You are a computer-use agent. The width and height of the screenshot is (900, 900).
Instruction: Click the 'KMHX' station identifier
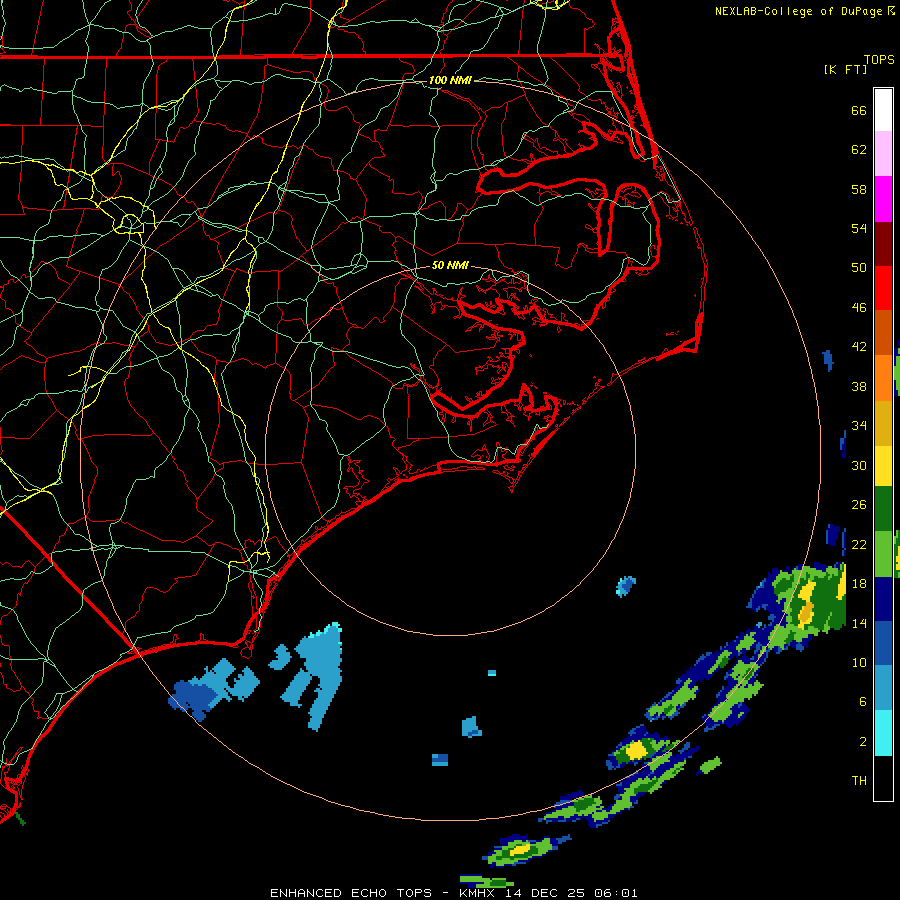[476, 893]
